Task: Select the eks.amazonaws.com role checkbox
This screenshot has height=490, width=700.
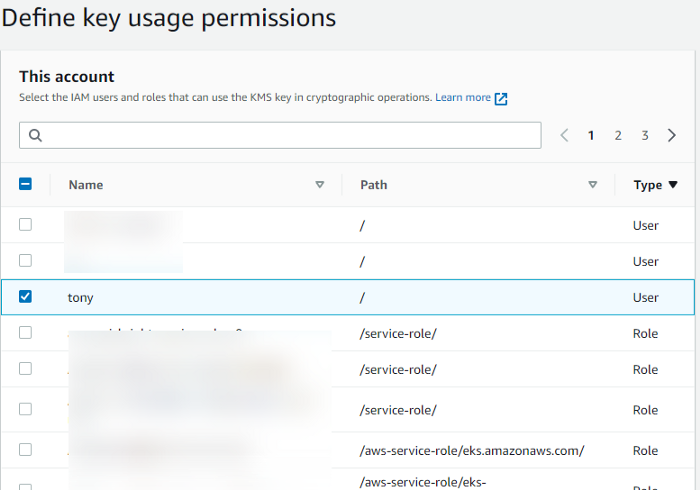Action: [x=26, y=449]
